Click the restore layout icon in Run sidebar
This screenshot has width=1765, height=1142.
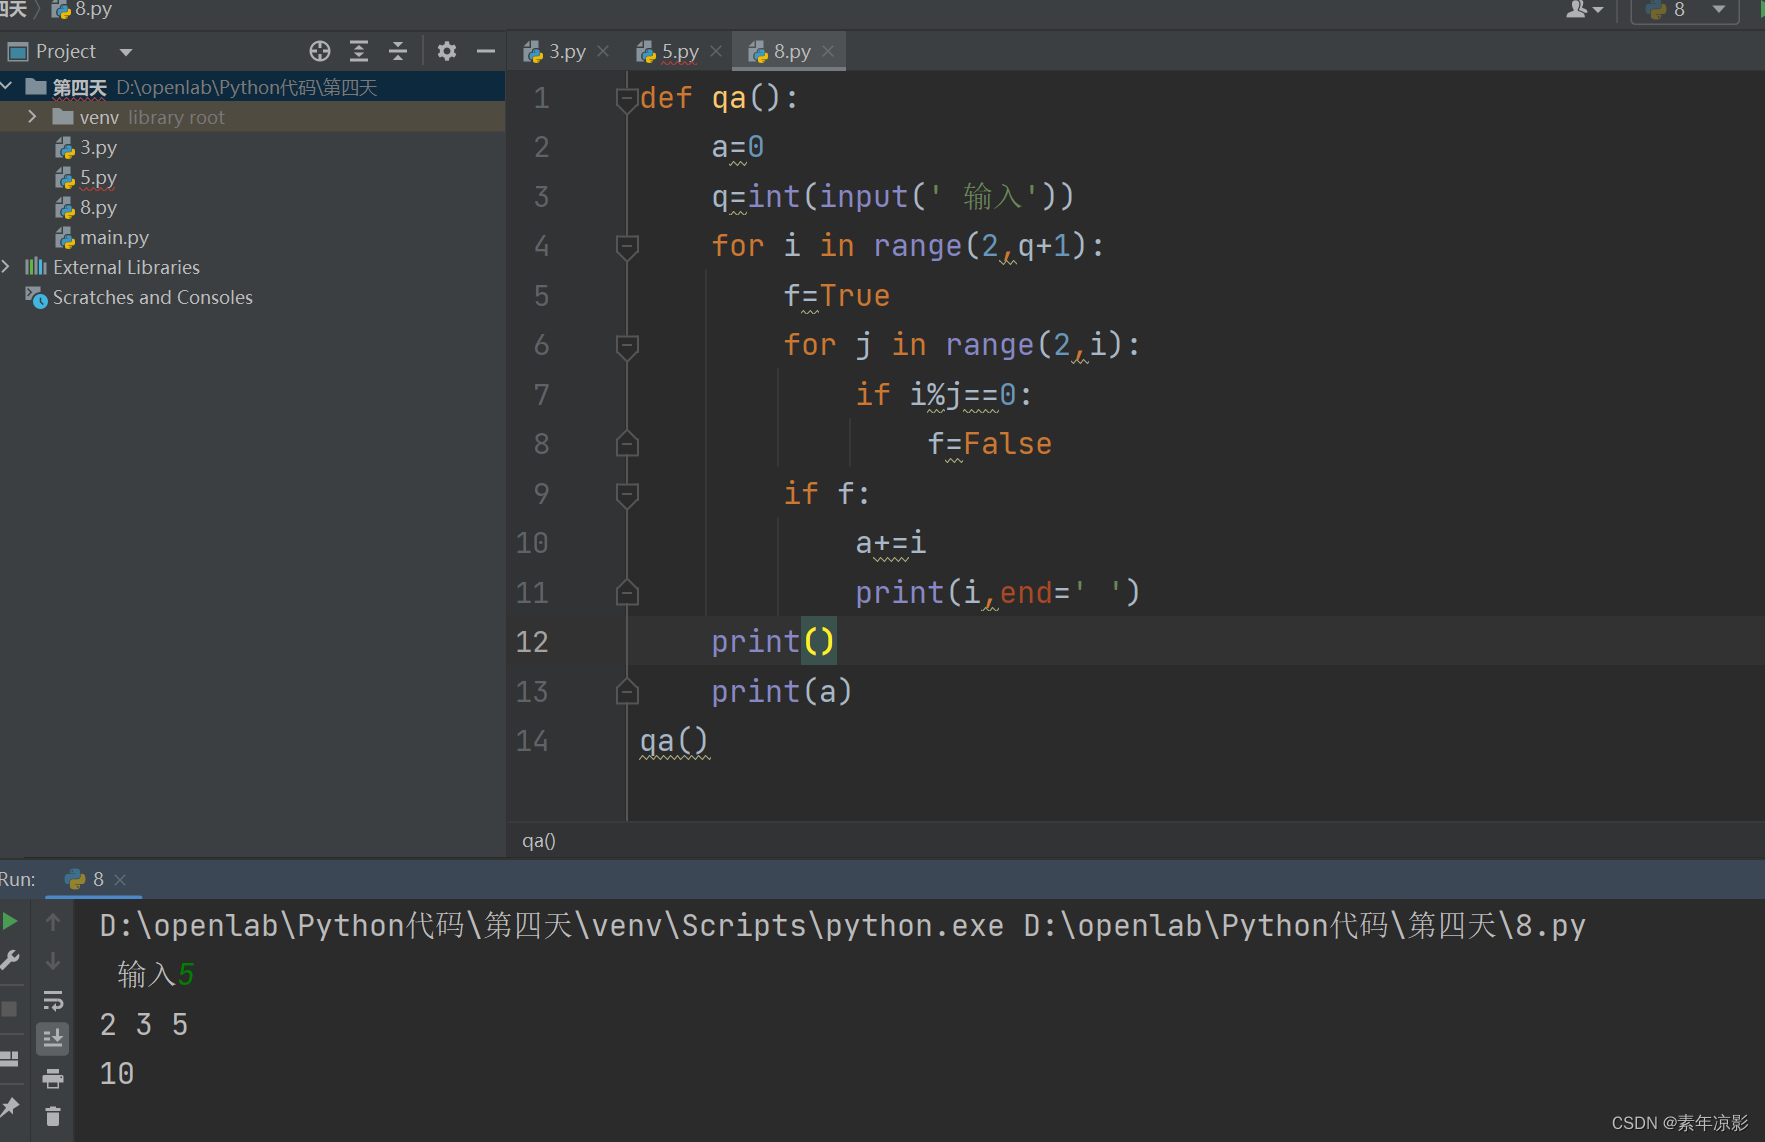(9, 1058)
